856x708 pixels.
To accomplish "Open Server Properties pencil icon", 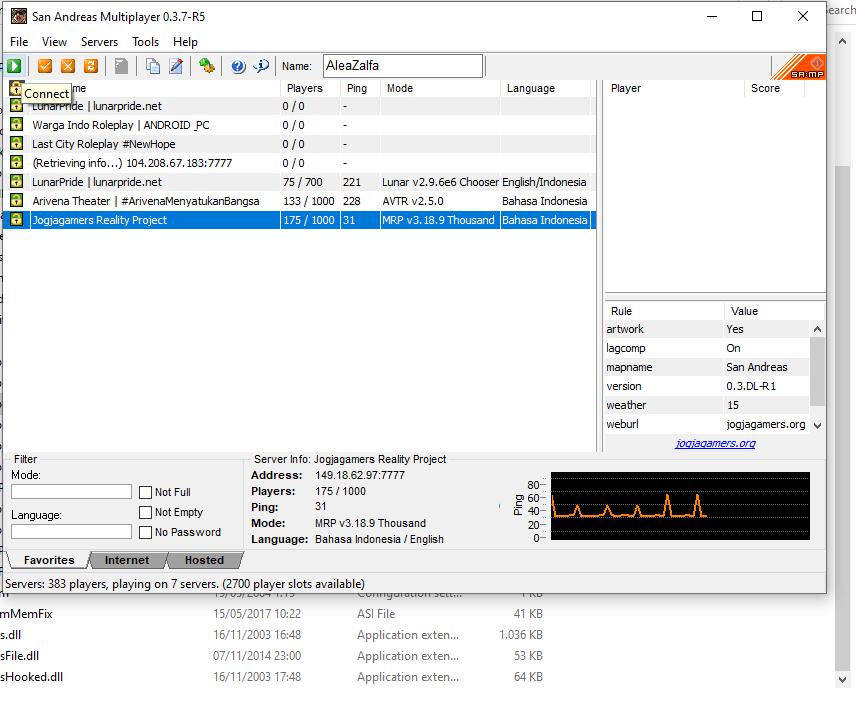I will 176,66.
